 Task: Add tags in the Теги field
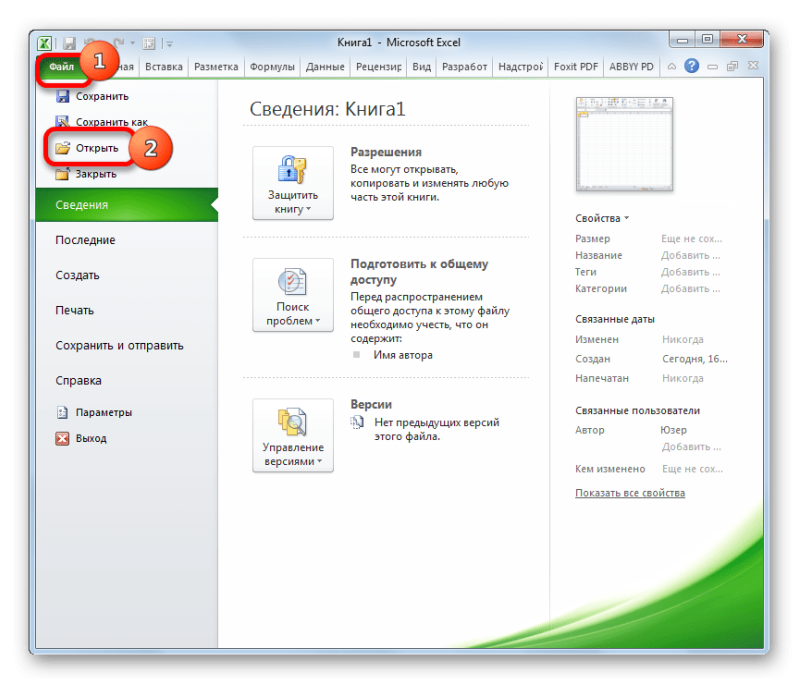[690, 272]
